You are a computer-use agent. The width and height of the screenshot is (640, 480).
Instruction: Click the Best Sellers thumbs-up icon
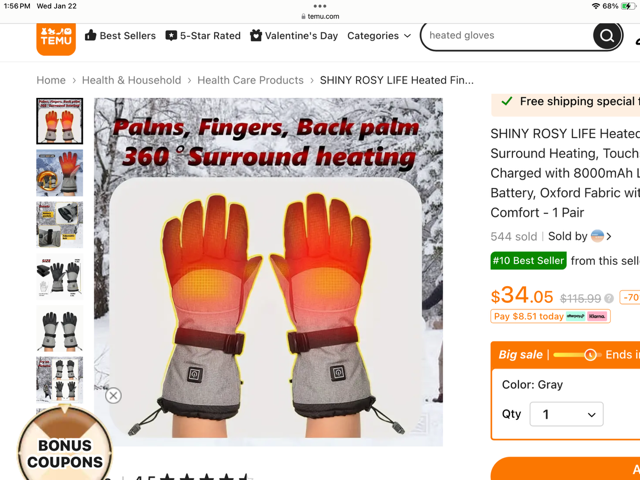pos(90,36)
